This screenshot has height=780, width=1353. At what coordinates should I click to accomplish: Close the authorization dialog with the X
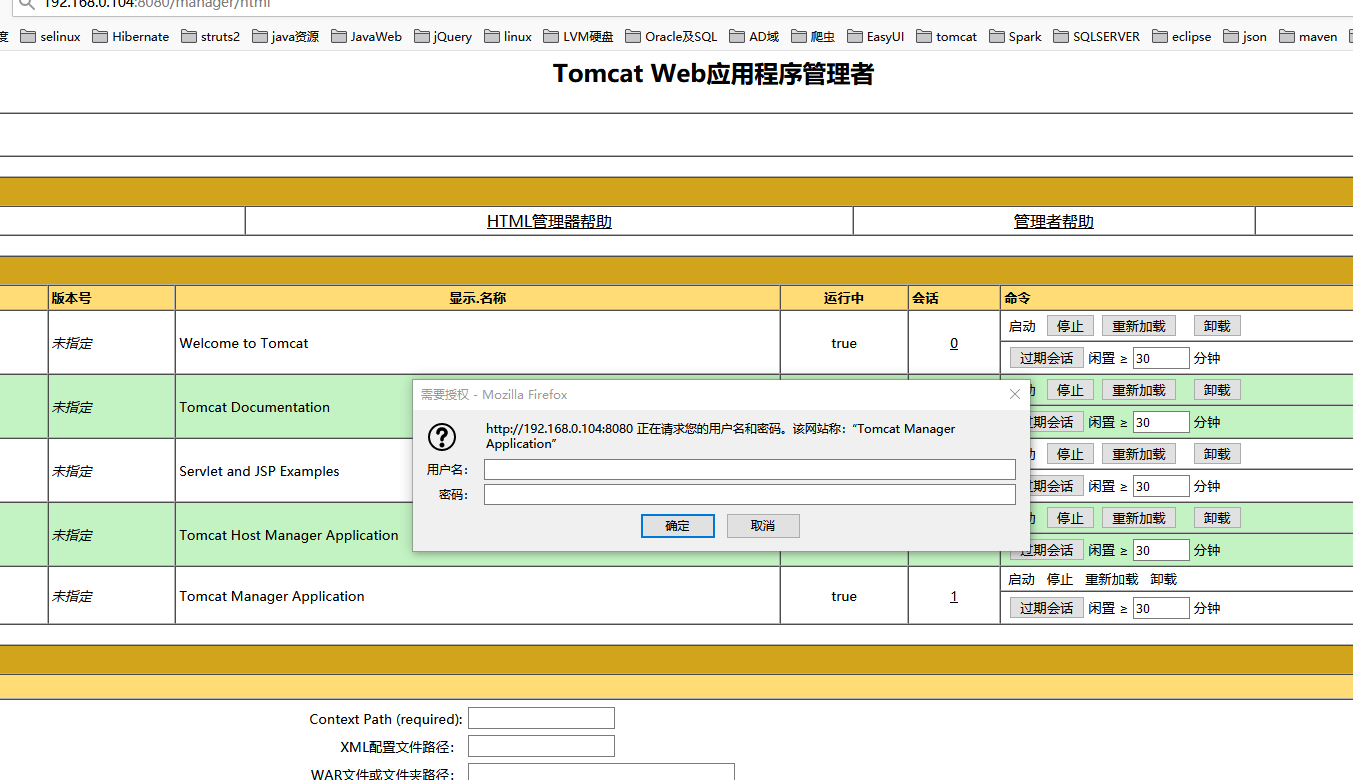point(1014,395)
